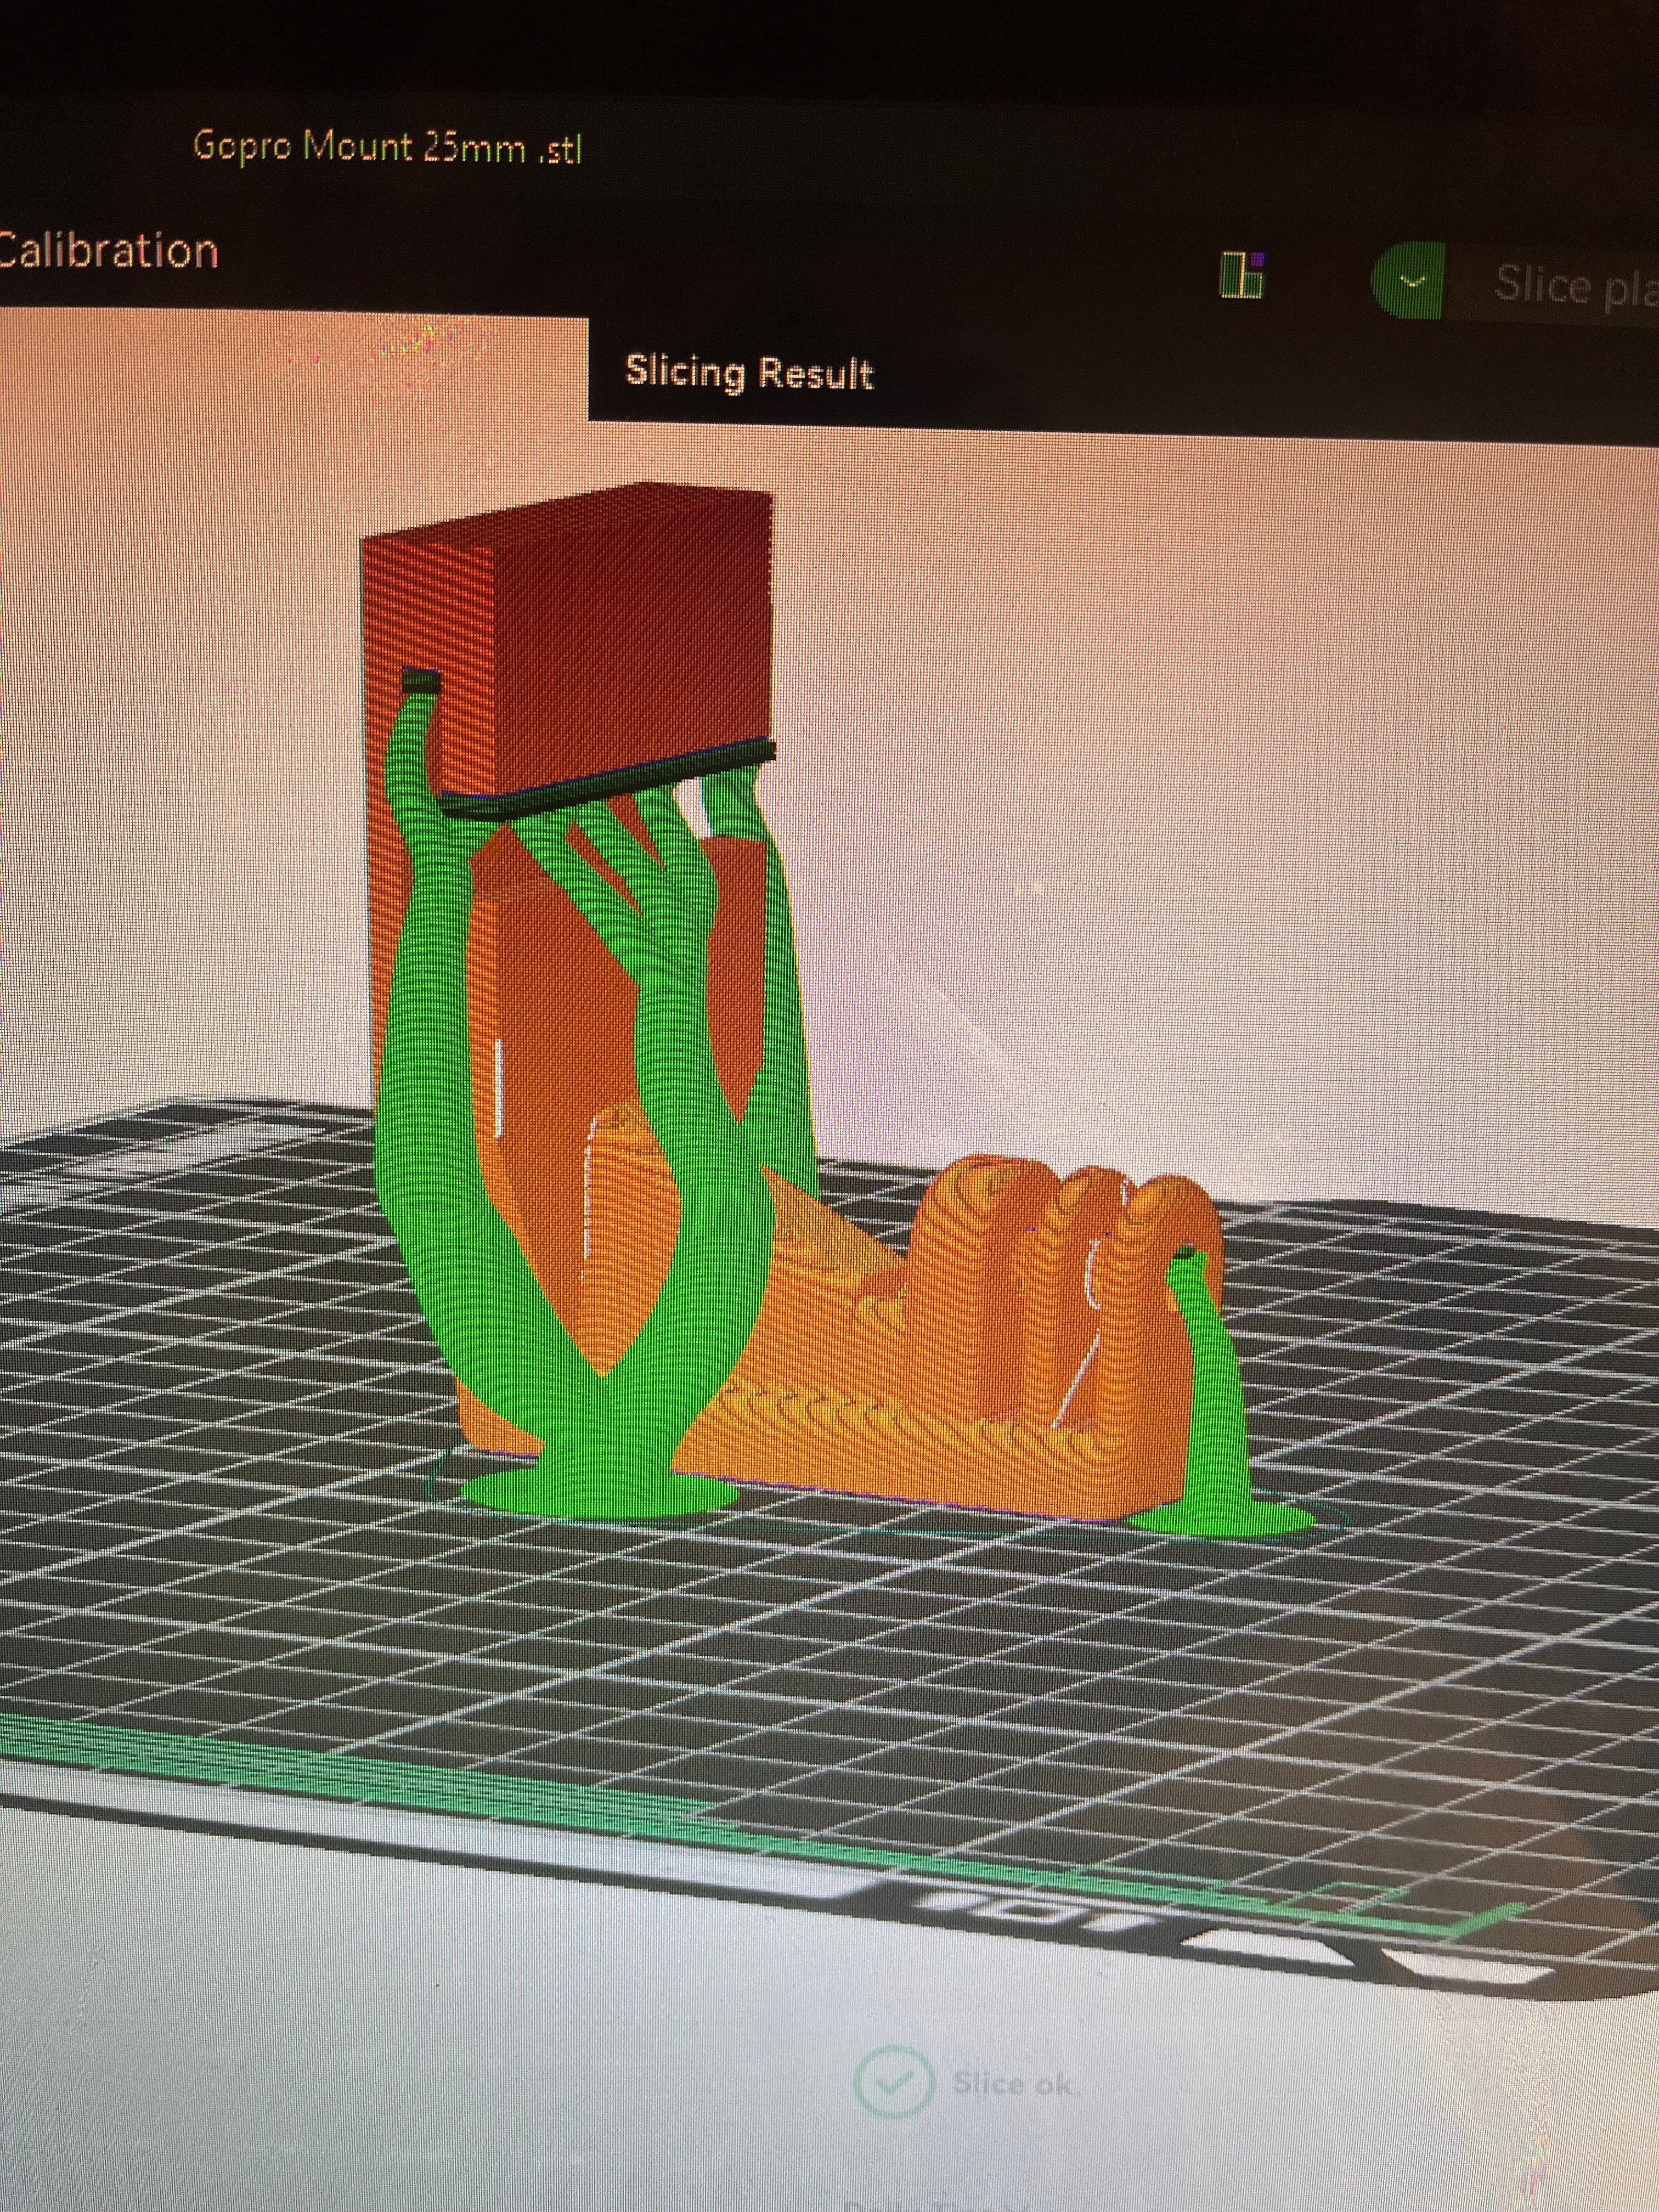This screenshot has height=2212, width=1659.
Task: Expand the green slice options dropdown arrow
Action: (x=1410, y=282)
